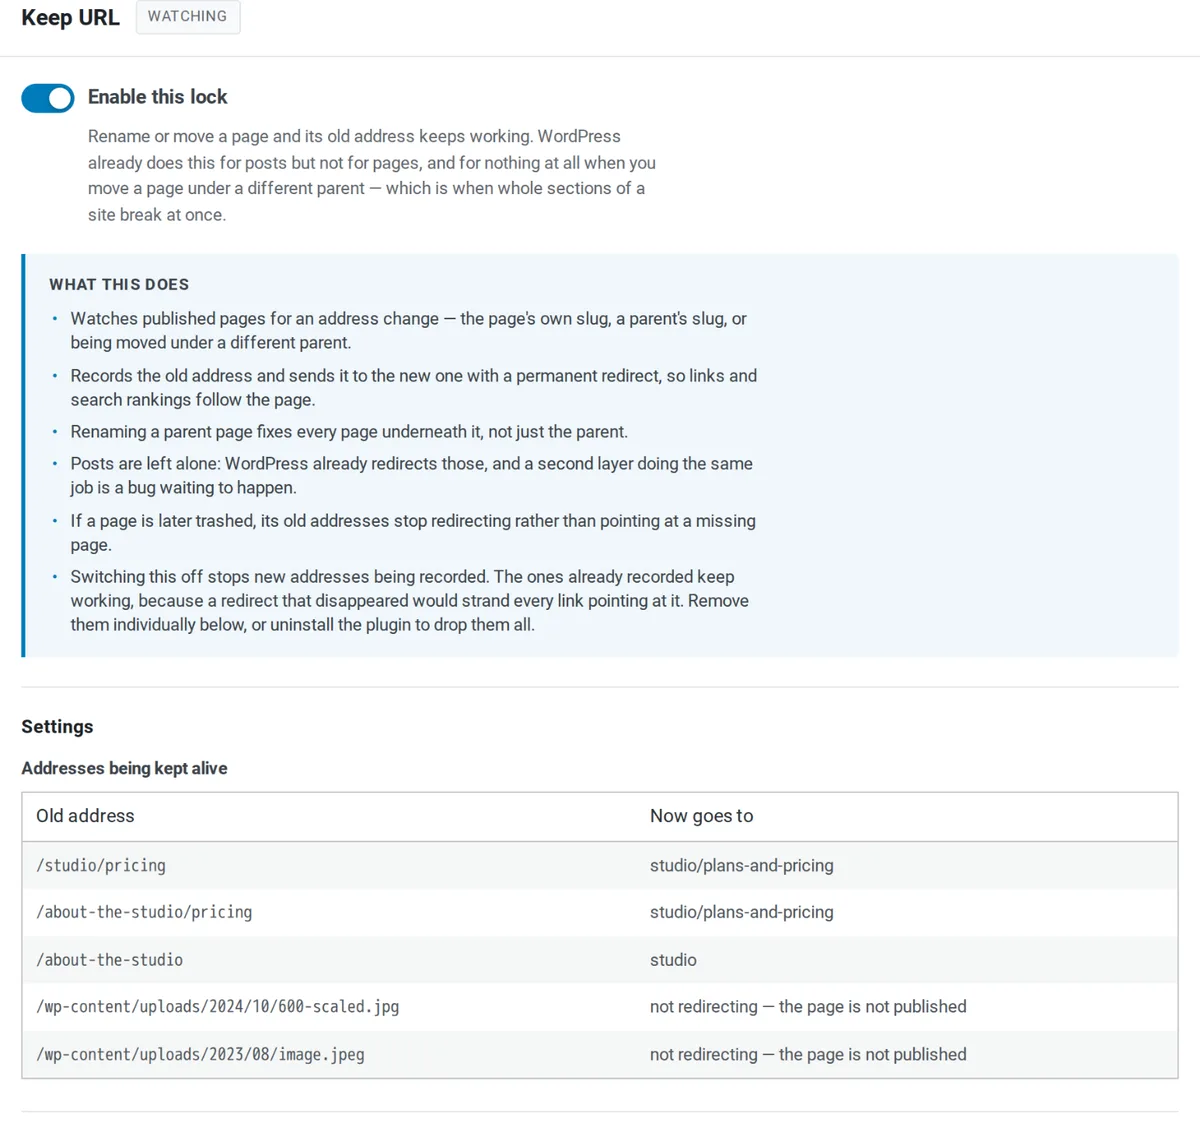
Task: Click 'not redirecting' in the 600-scaled.jpg row
Action: [x=808, y=1007]
